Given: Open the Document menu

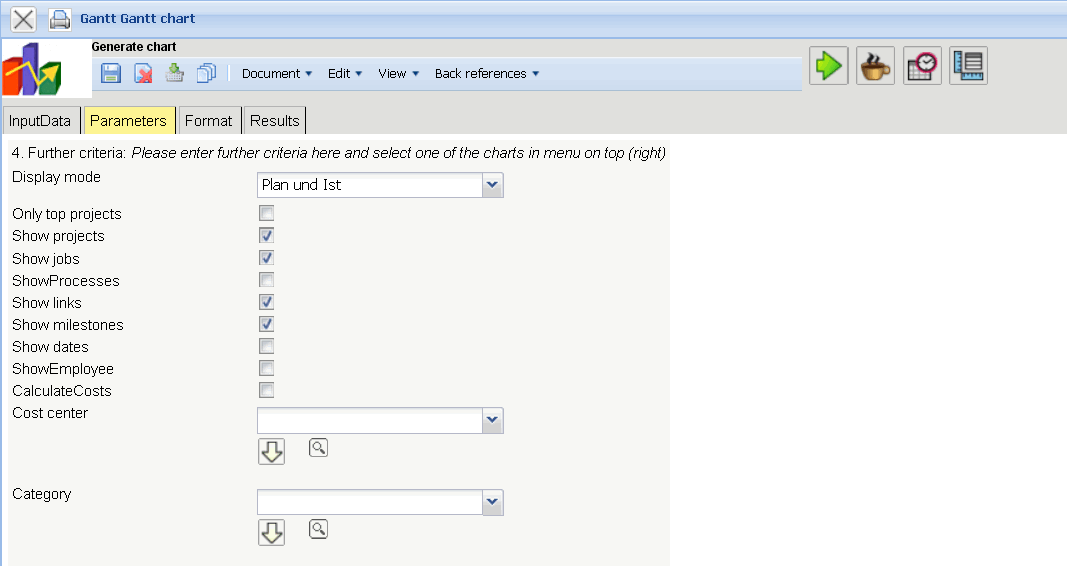Looking at the screenshot, I should (277, 73).
